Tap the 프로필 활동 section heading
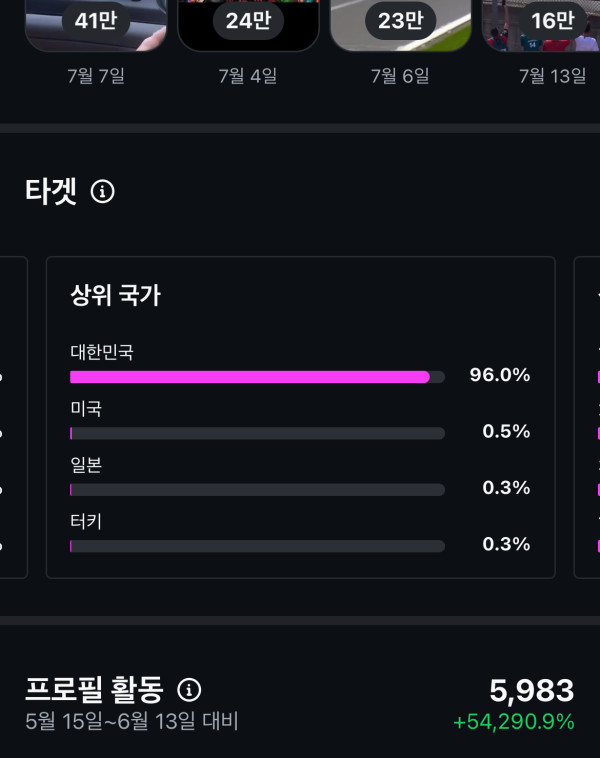 pos(94,689)
